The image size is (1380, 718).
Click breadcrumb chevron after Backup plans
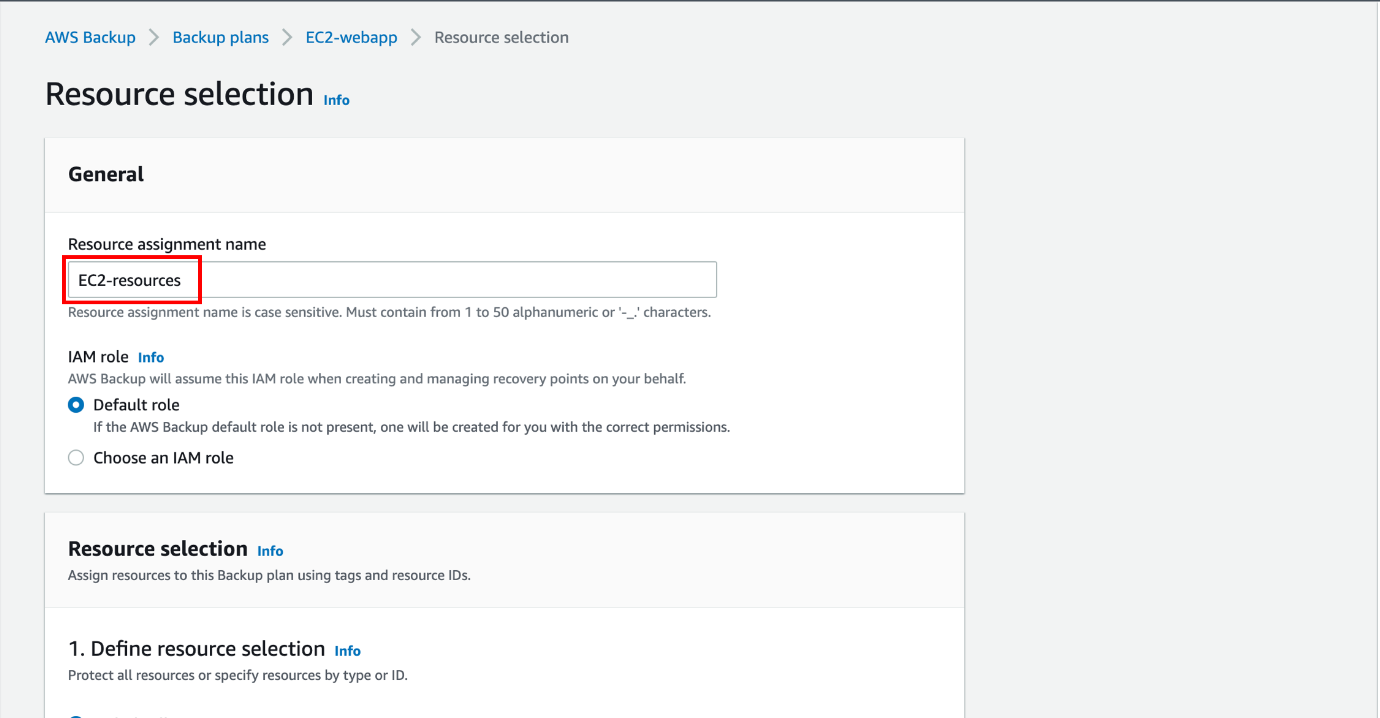[x=287, y=37]
